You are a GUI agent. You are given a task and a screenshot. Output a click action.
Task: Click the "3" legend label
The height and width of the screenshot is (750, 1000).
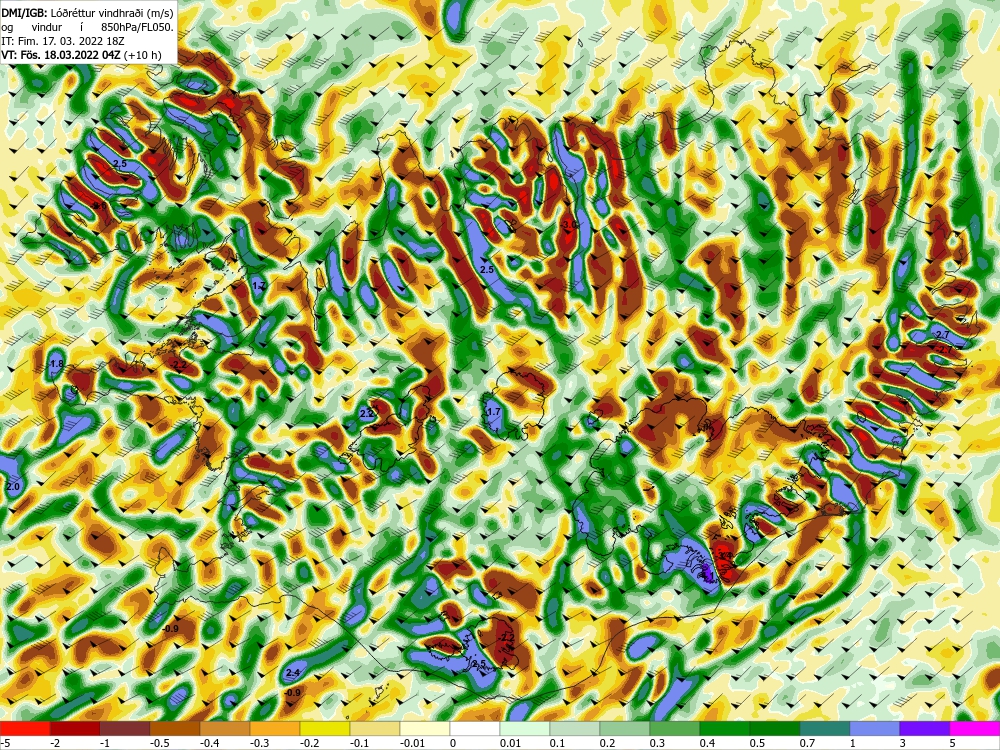pyautogui.click(x=903, y=743)
